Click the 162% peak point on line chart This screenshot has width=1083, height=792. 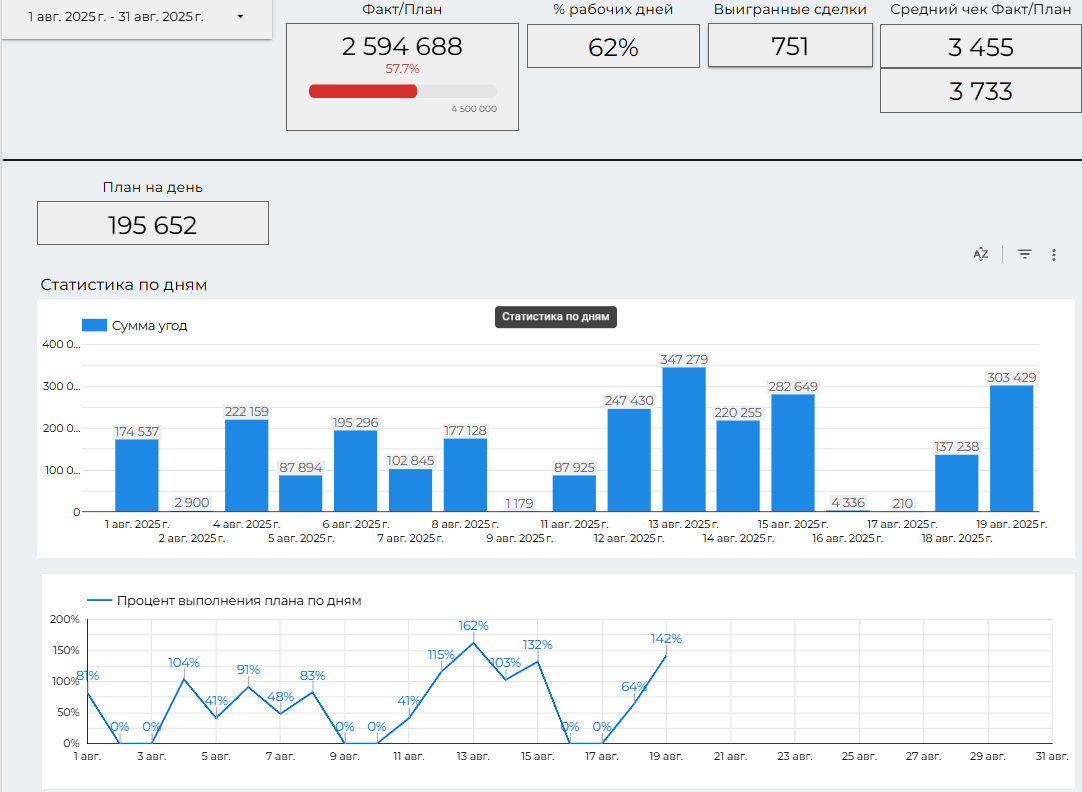tap(473, 642)
